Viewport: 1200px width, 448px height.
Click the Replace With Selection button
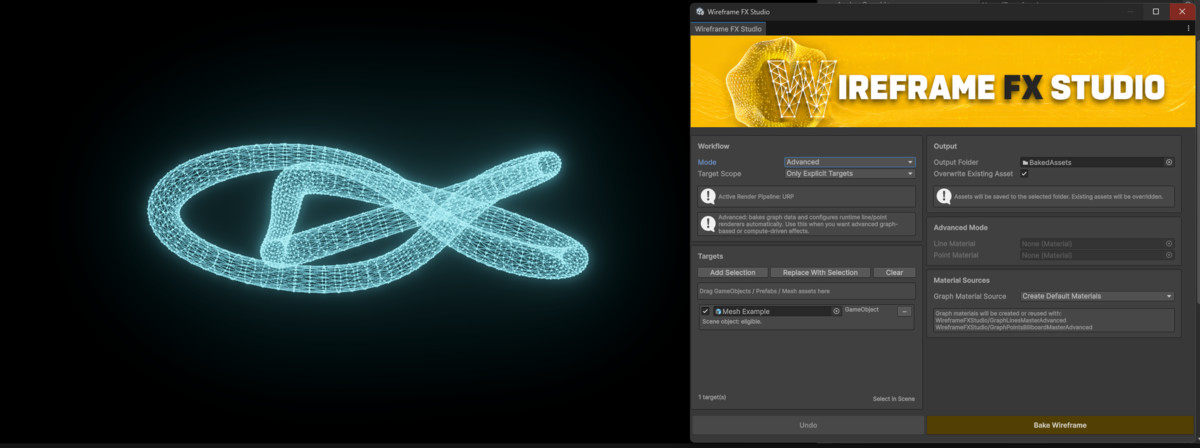pyautogui.click(x=820, y=272)
